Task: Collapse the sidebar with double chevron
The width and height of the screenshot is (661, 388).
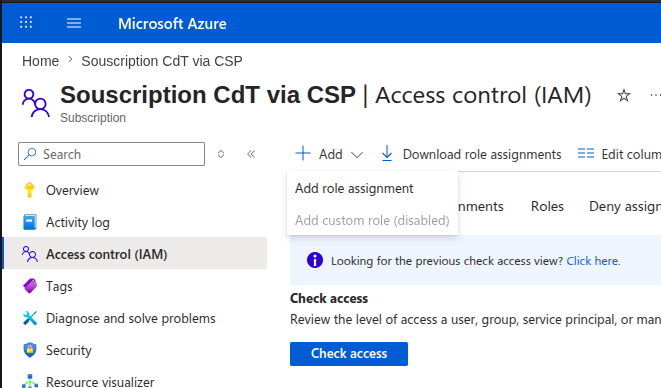Action: click(x=251, y=154)
